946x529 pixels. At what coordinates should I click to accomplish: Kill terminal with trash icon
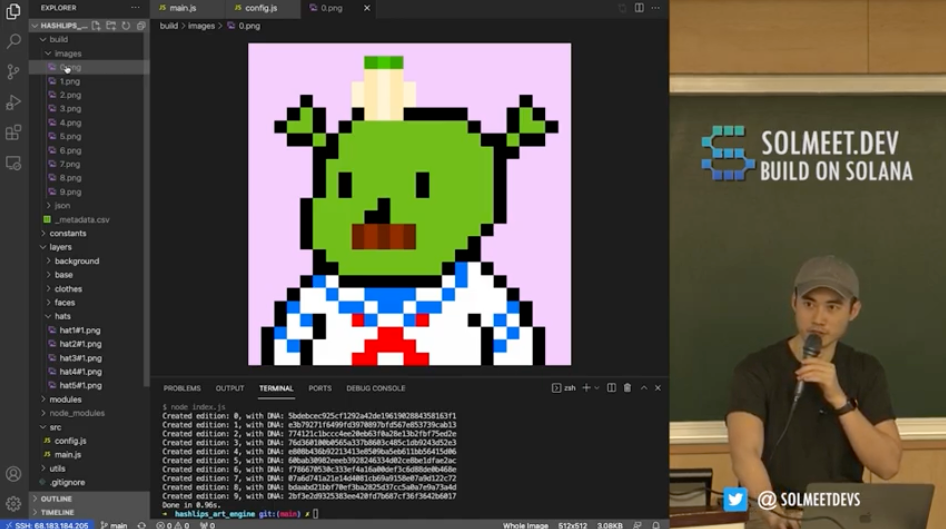(627, 388)
